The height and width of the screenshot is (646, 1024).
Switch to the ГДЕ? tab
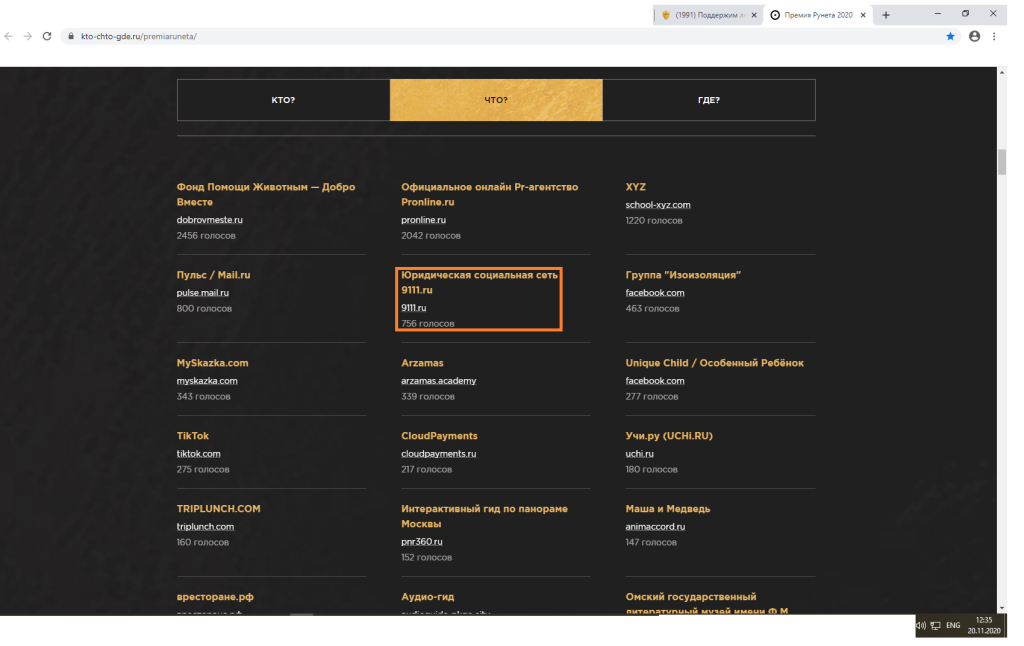(709, 100)
